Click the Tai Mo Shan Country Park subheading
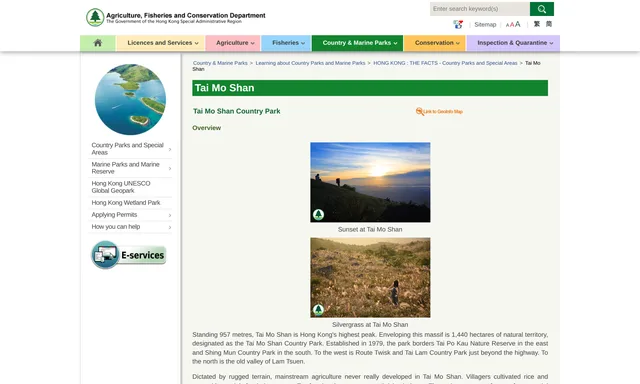This screenshot has height=384, width=640. 237,111
